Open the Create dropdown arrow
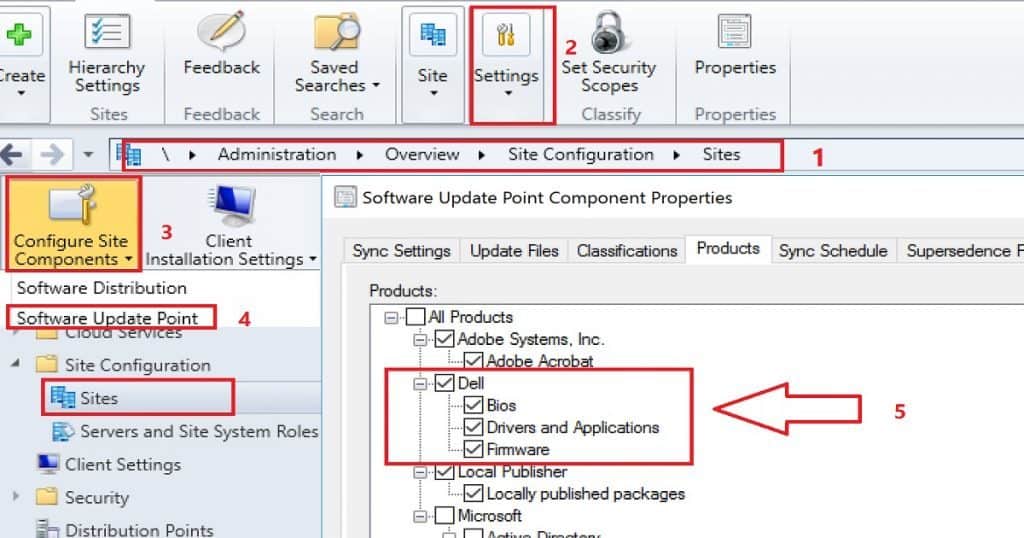 coord(21,93)
